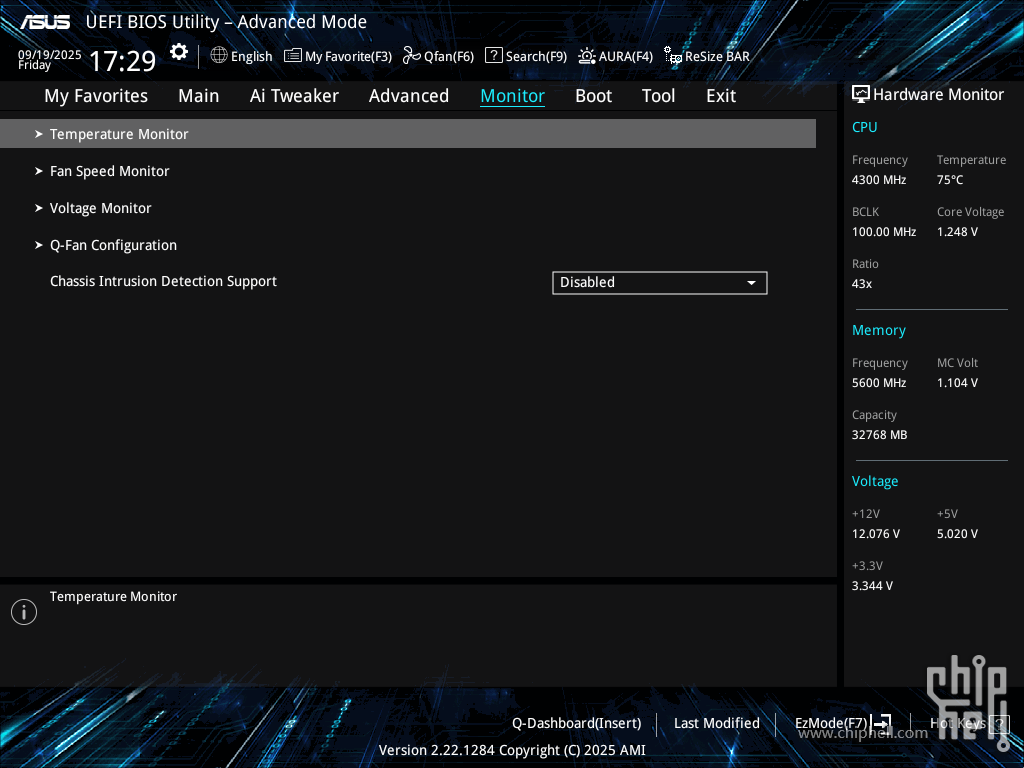Go to the Boot tab
Image resolution: width=1024 pixels, height=768 pixels.
point(594,96)
